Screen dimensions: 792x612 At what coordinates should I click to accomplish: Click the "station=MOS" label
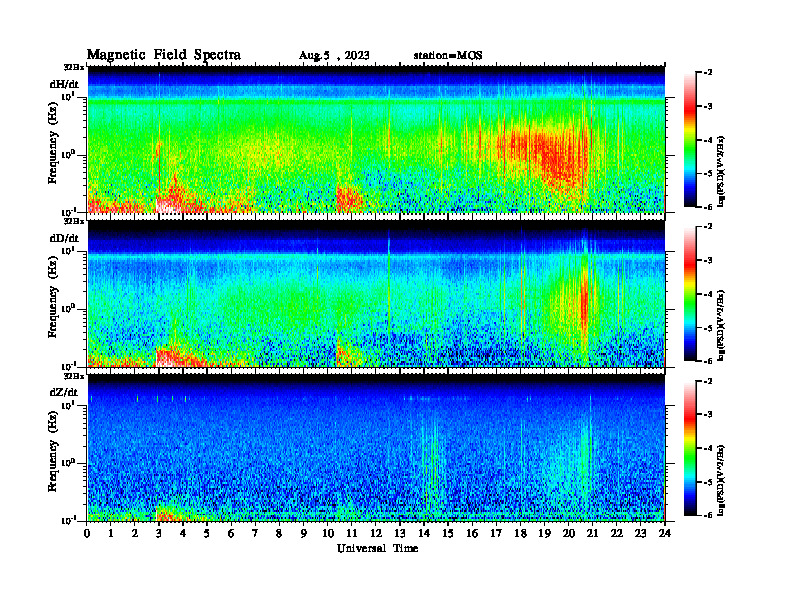point(448,56)
